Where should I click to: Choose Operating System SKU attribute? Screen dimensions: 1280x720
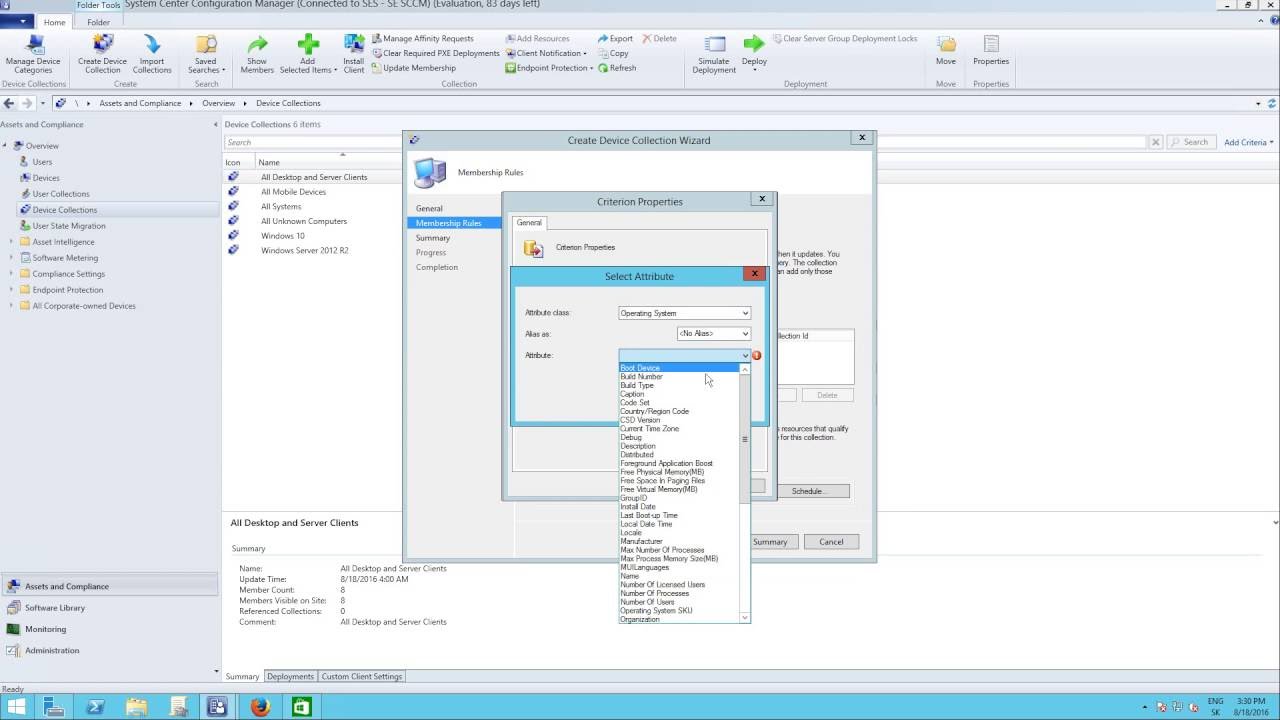656,611
